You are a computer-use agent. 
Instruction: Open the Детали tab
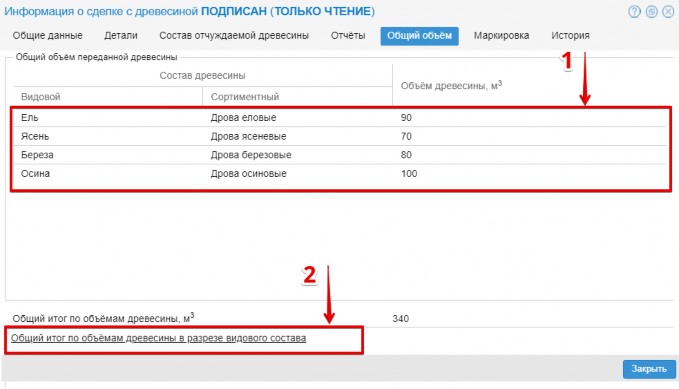coord(121,36)
